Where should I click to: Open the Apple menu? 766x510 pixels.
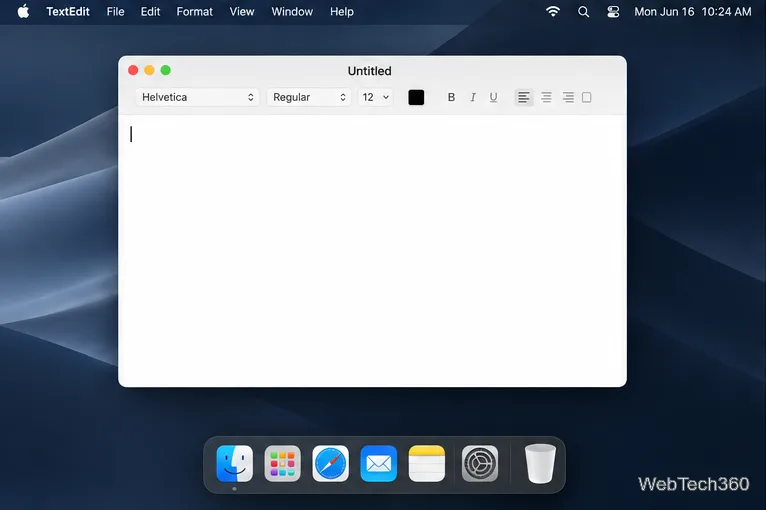pyautogui.click(x=23, y=11)
